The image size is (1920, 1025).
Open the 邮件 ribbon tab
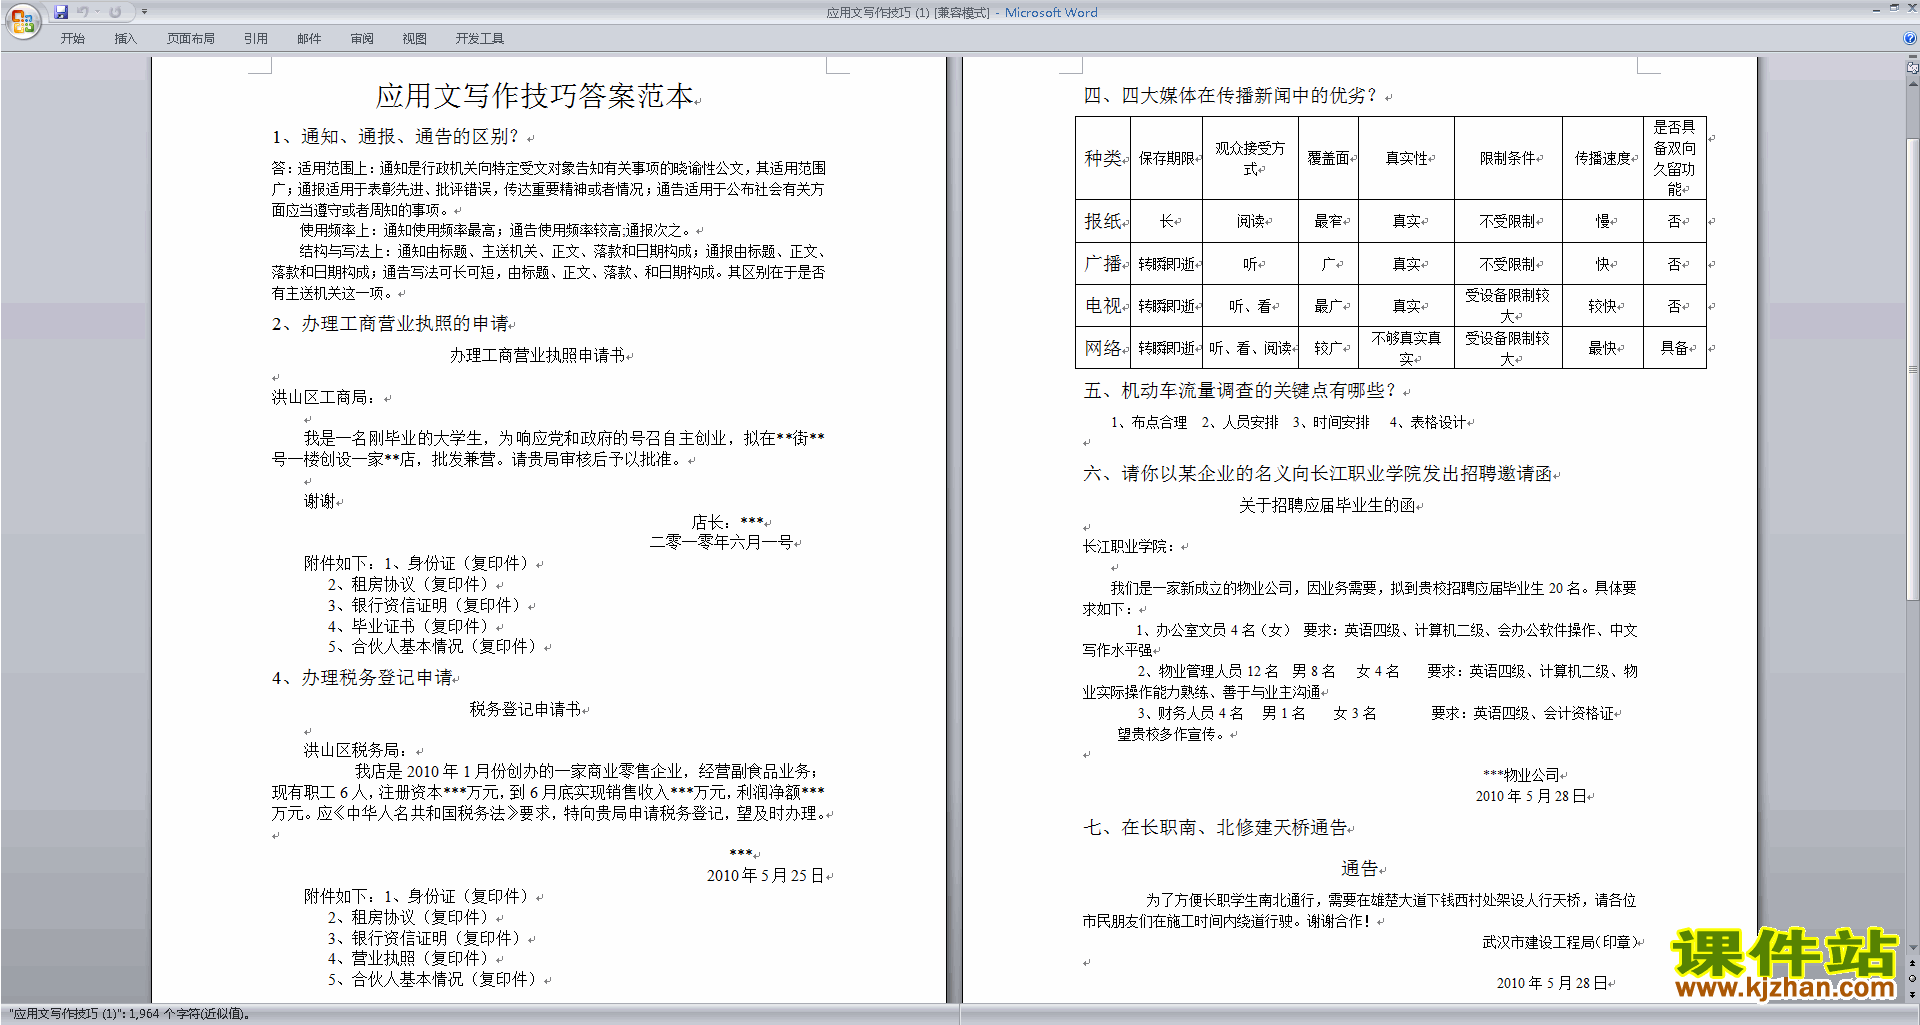pos(309,38)
